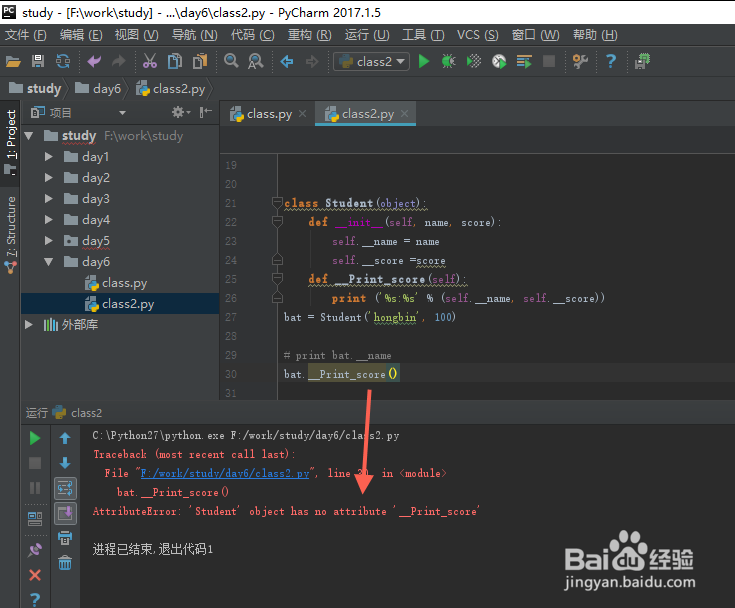Close the class2.py editor tab
The height and width of the screenshot is (608, 735).
point(405,114)
